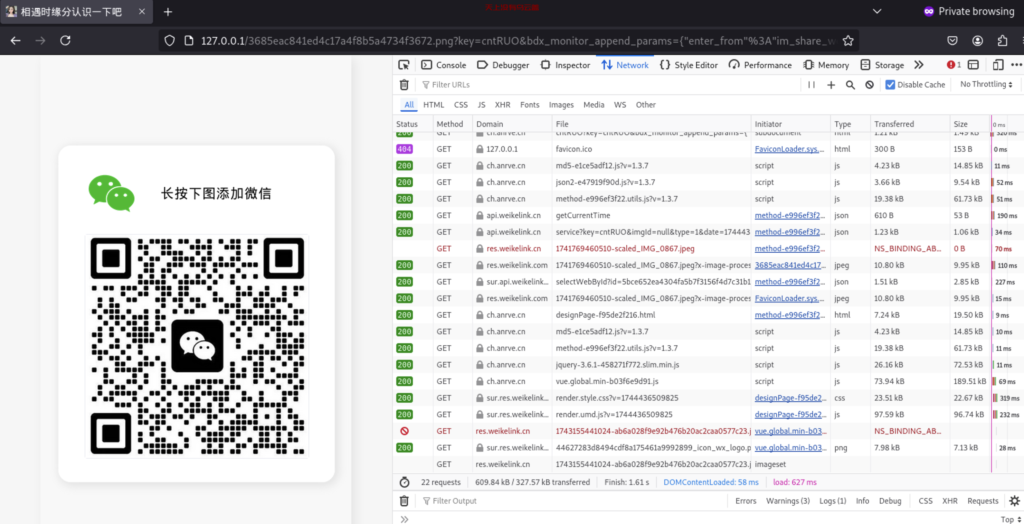
Task: Open the Top context selector
Action: 1010,519
